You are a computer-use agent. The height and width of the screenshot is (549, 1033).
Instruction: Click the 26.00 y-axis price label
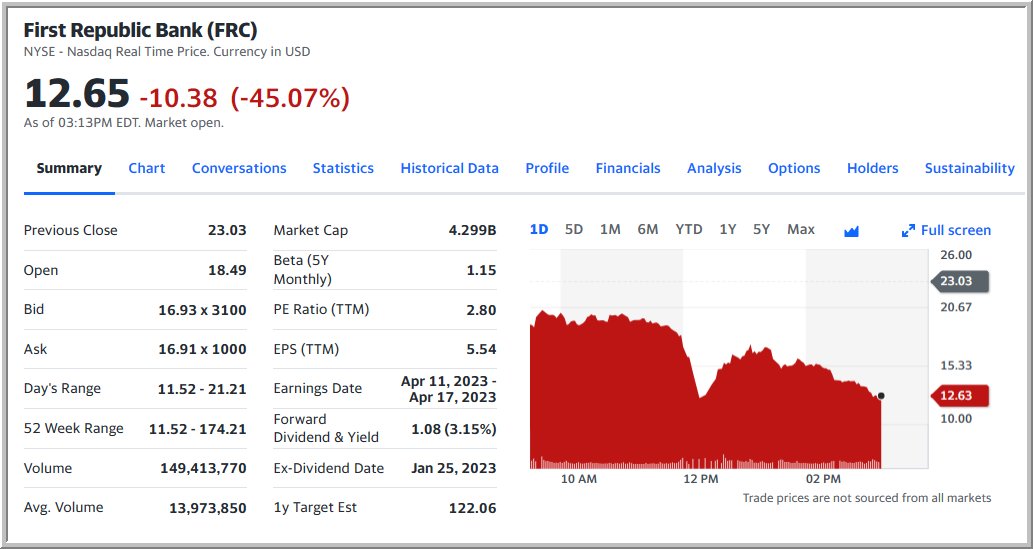(x=956, y=255)
